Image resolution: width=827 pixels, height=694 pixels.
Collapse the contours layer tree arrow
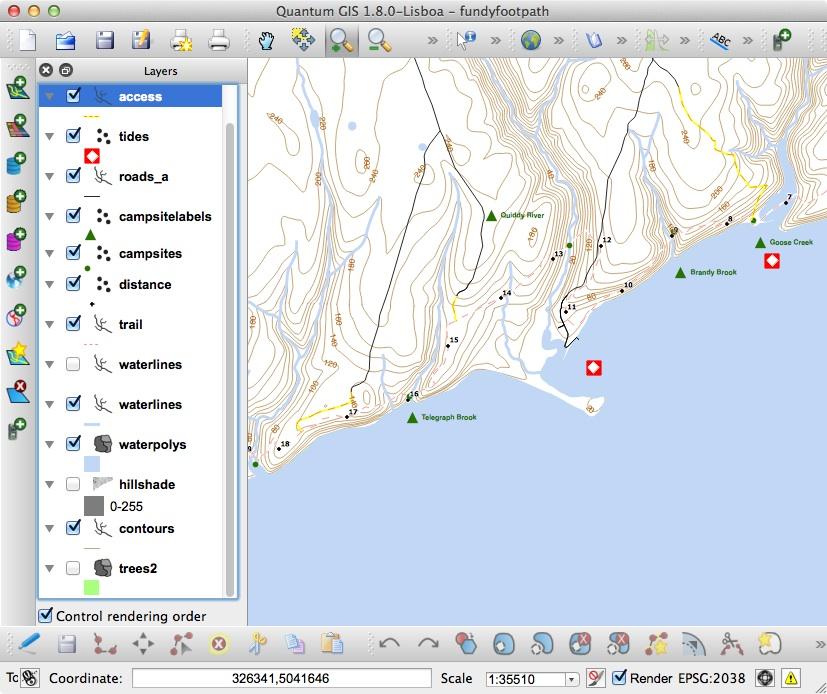[x=48, y=528]
